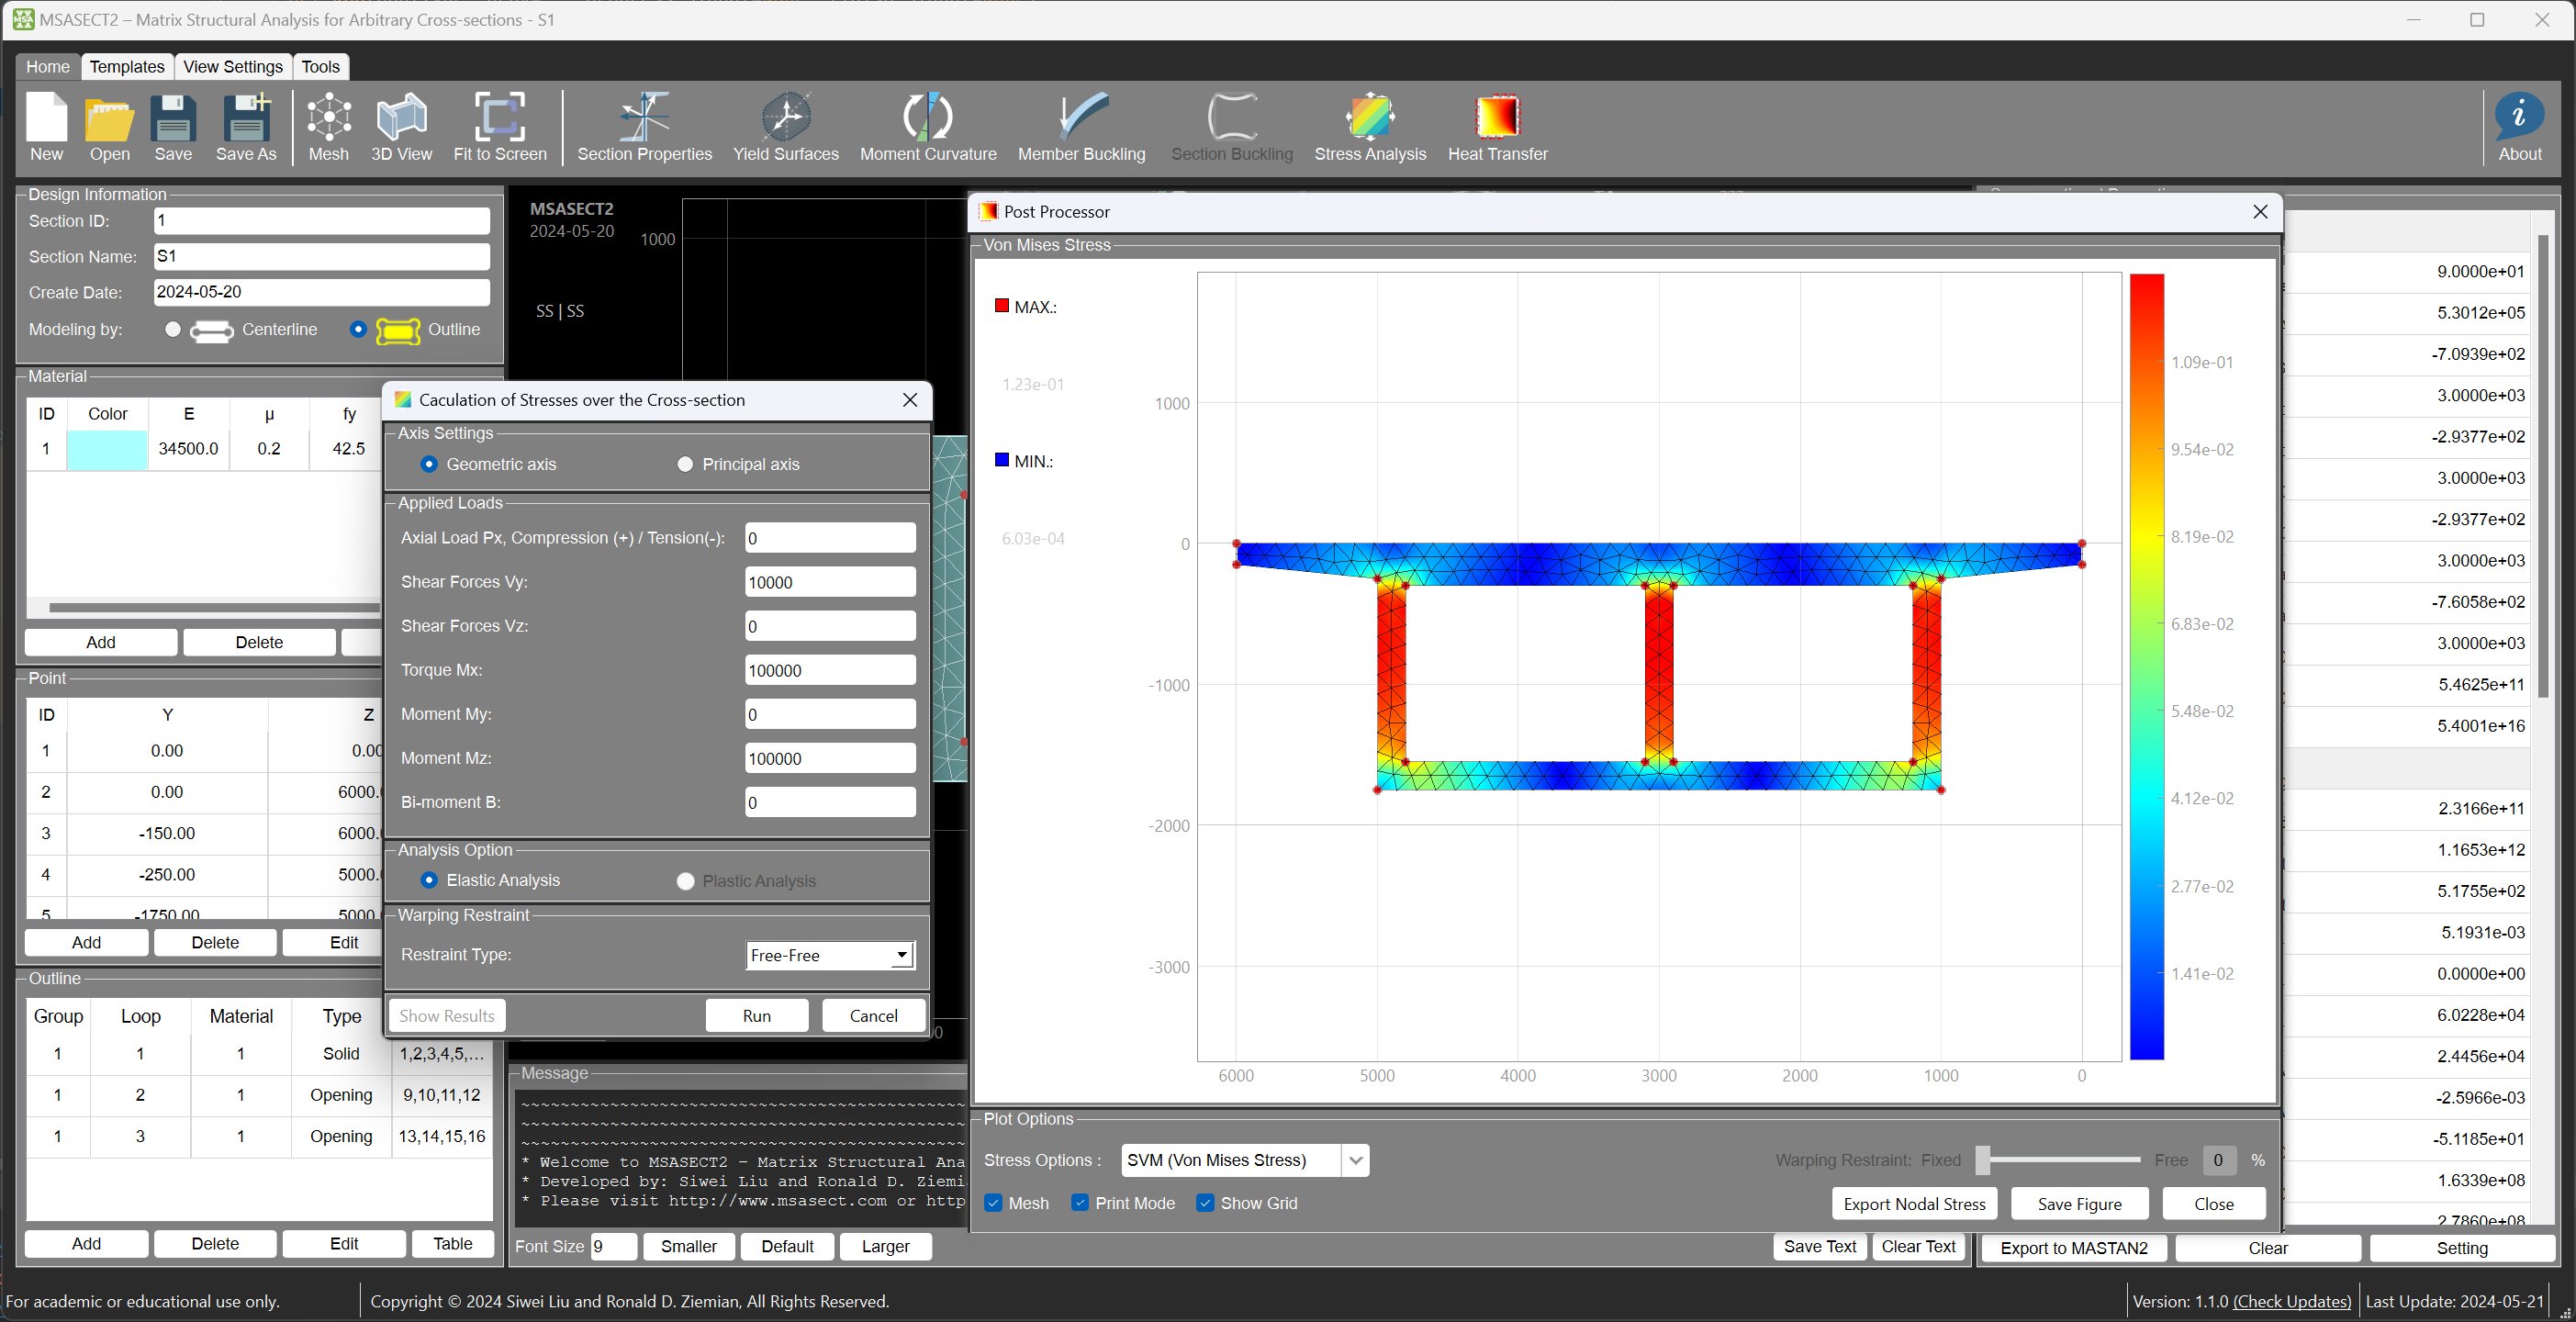This screenshot has height=1322, width=2576.
Task: Click the Font Size input field
Action: (x=613, y=1246)
